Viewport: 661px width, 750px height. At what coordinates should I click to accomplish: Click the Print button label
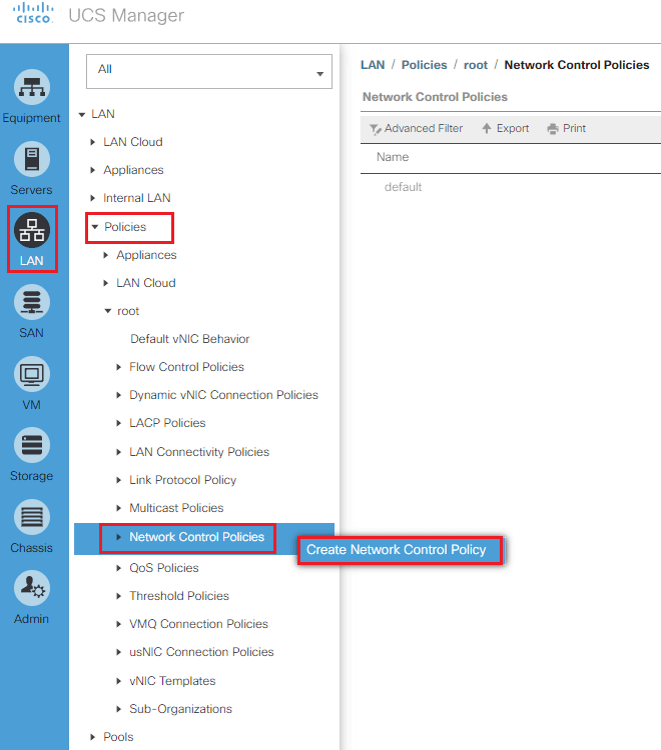pyautogui.click(x=574, y=128)
